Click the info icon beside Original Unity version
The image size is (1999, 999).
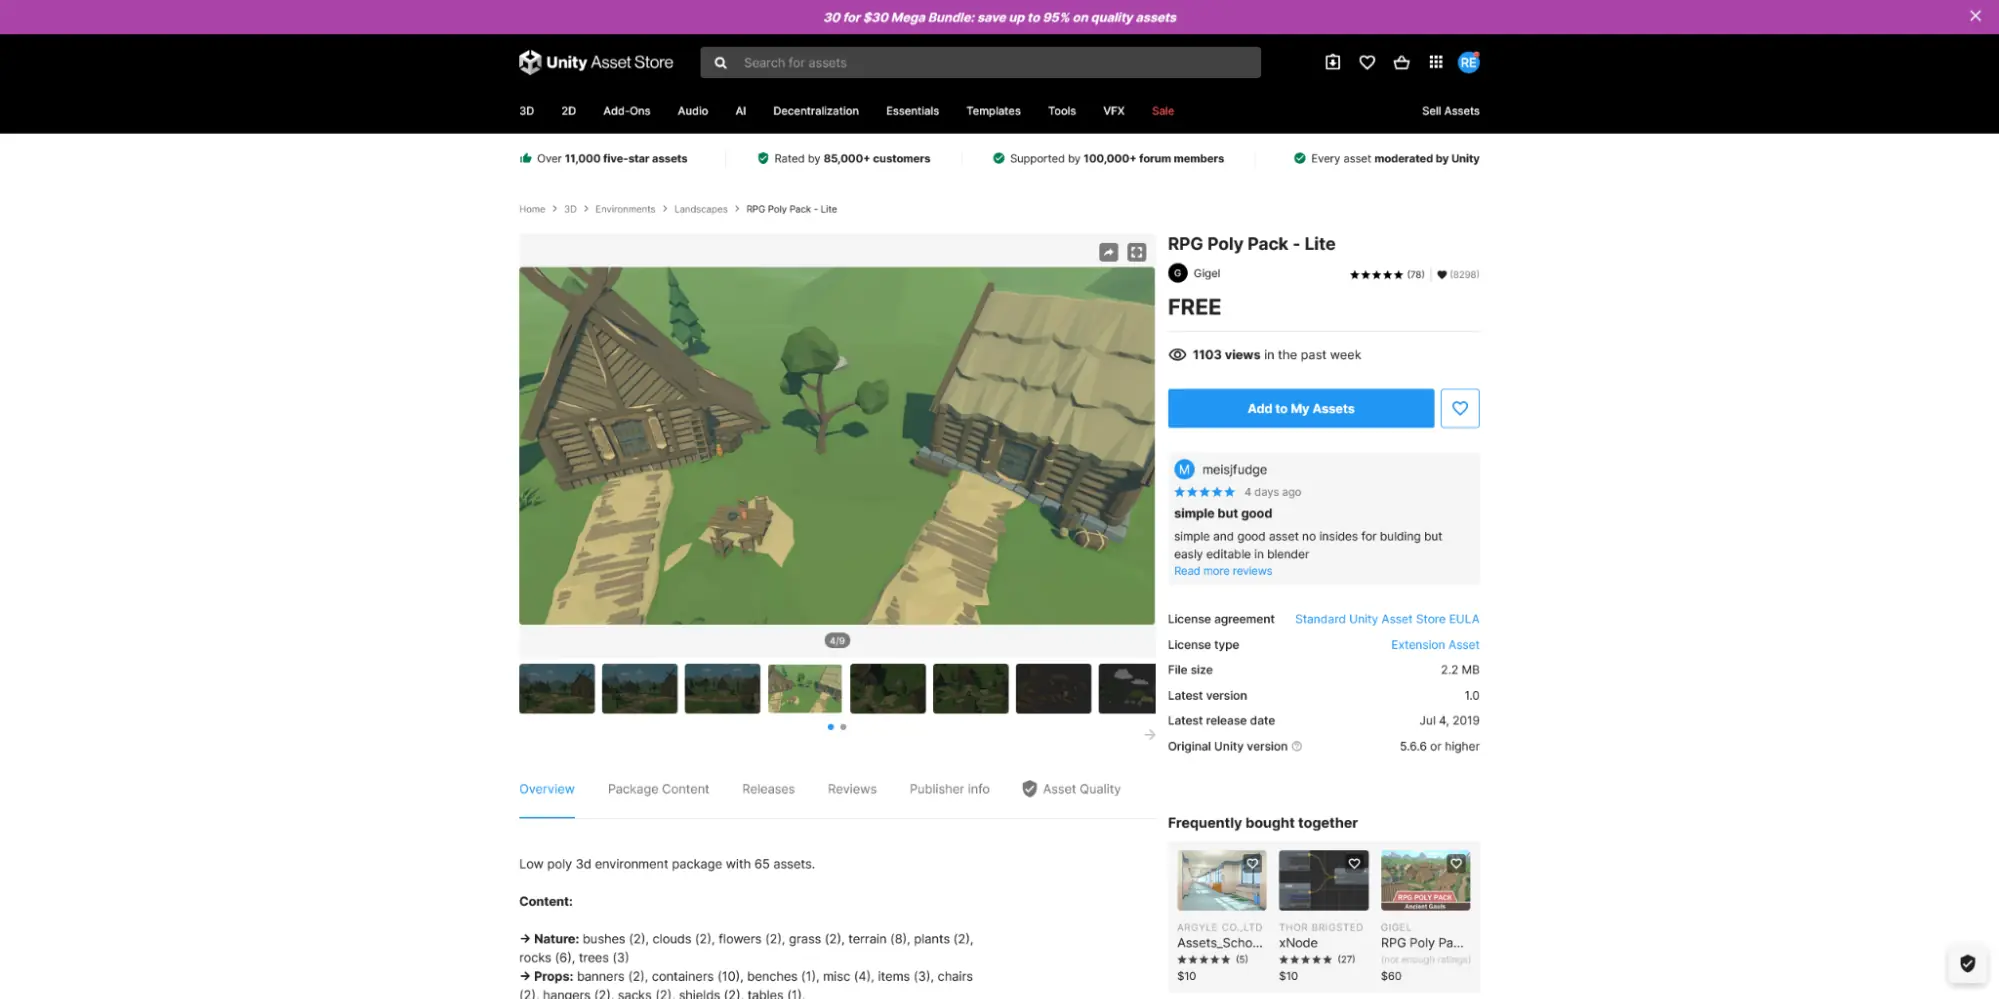[x=1297, y=746]
